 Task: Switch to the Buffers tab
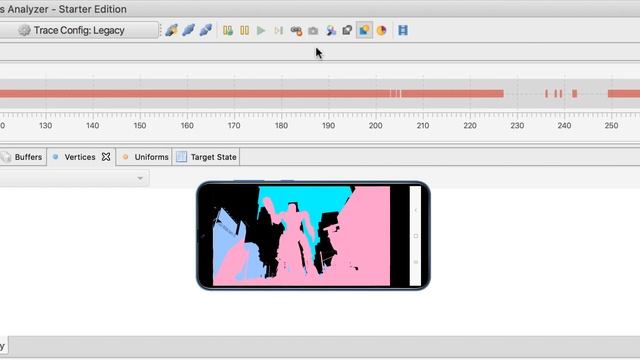[x=23, y=157]
